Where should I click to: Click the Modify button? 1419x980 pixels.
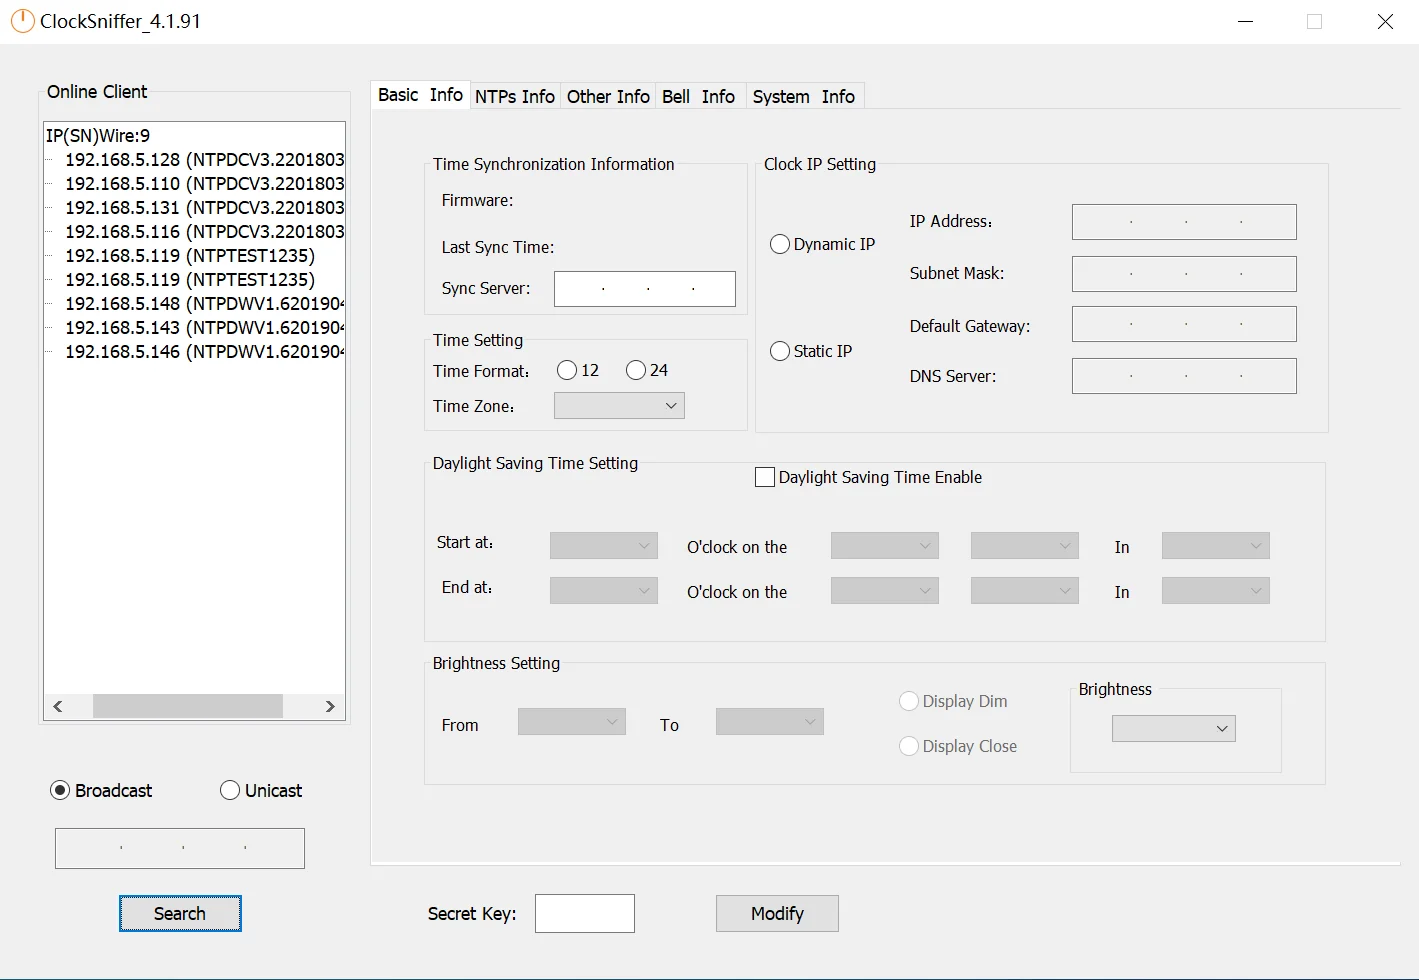point(777,914)
